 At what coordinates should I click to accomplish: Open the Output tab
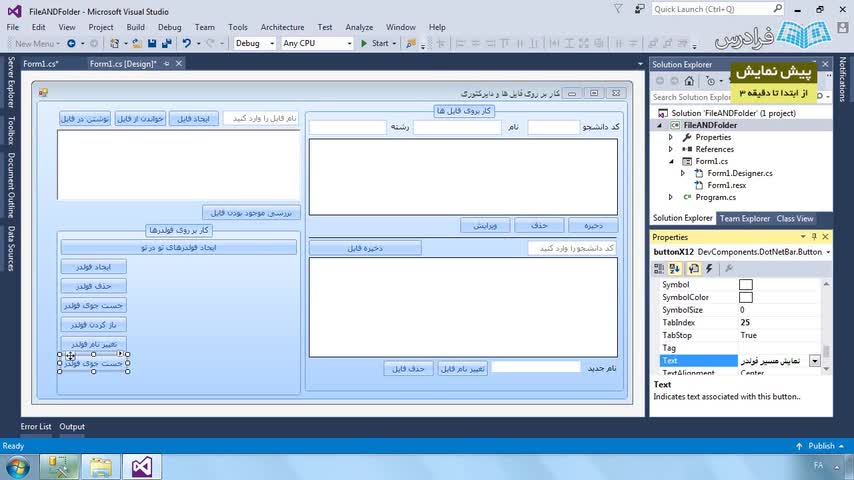click(x=72, y=427)
